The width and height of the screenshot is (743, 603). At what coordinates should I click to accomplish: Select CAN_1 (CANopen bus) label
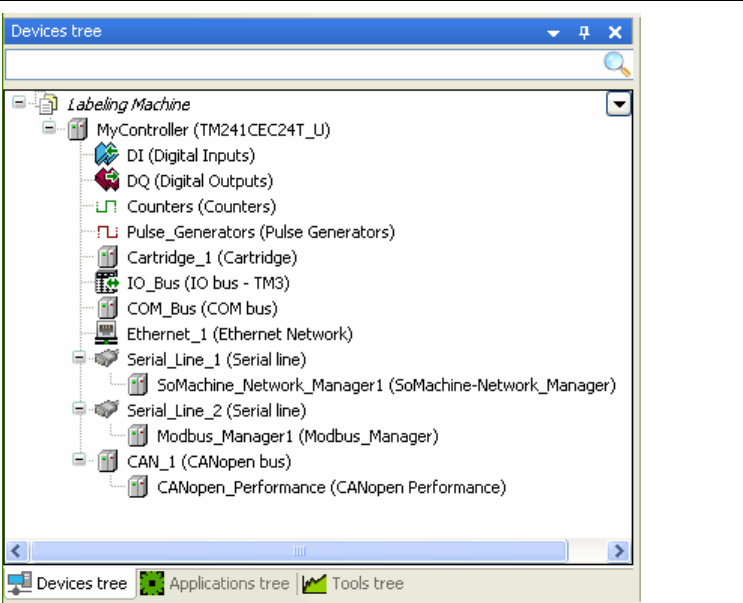pyautogui.click(x=209, y=462)
